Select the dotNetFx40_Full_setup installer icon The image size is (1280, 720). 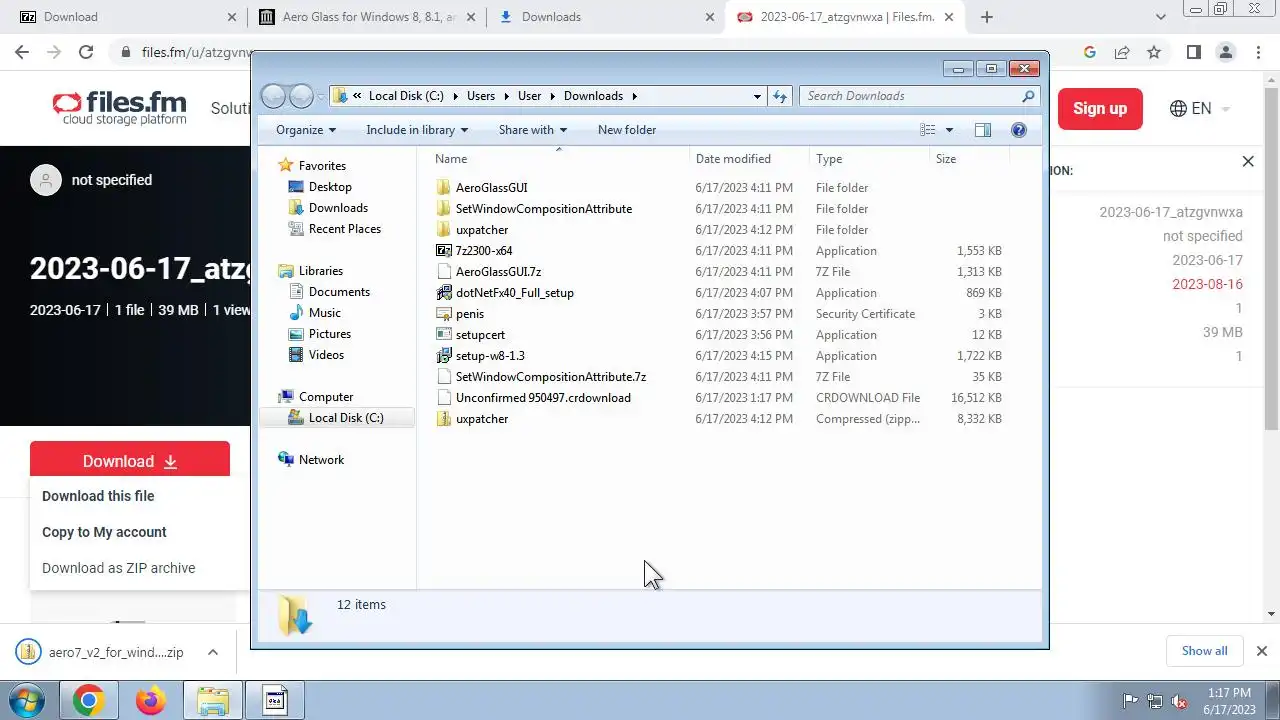tap(444, 293)
